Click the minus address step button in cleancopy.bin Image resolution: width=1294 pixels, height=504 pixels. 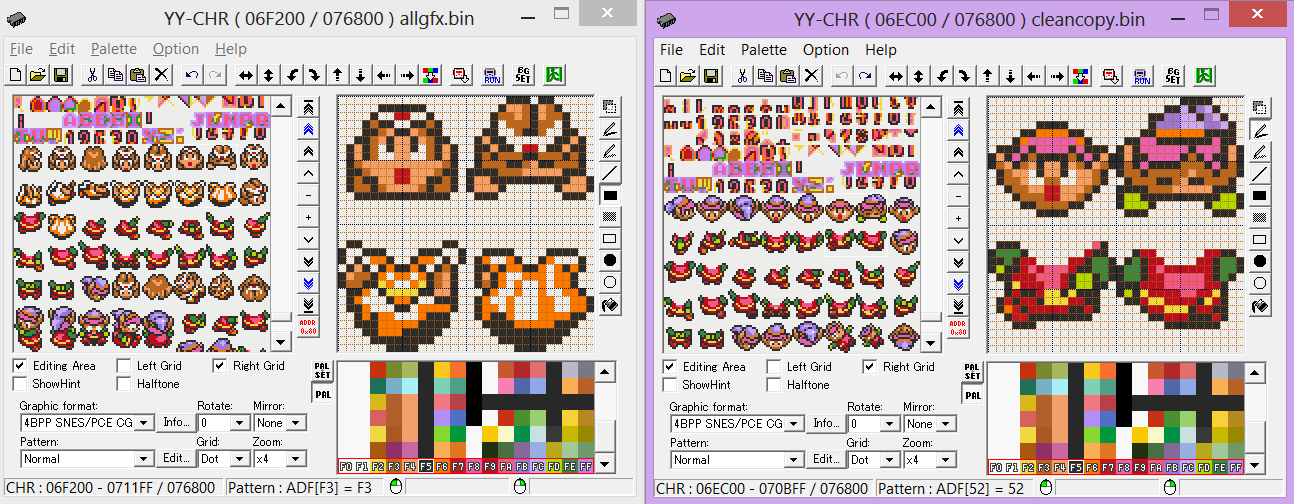click(958, 196)
